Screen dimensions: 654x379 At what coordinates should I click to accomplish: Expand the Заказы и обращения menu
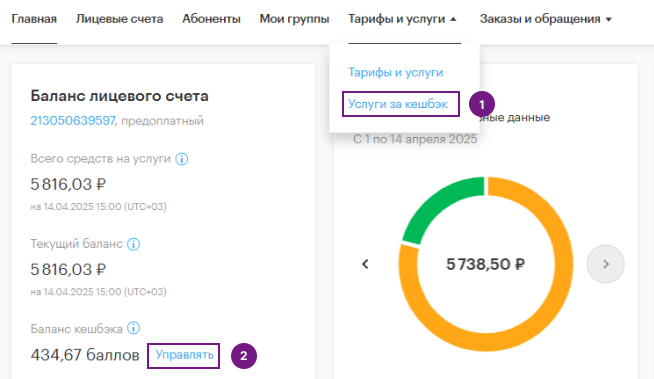[x=546, y=19]
